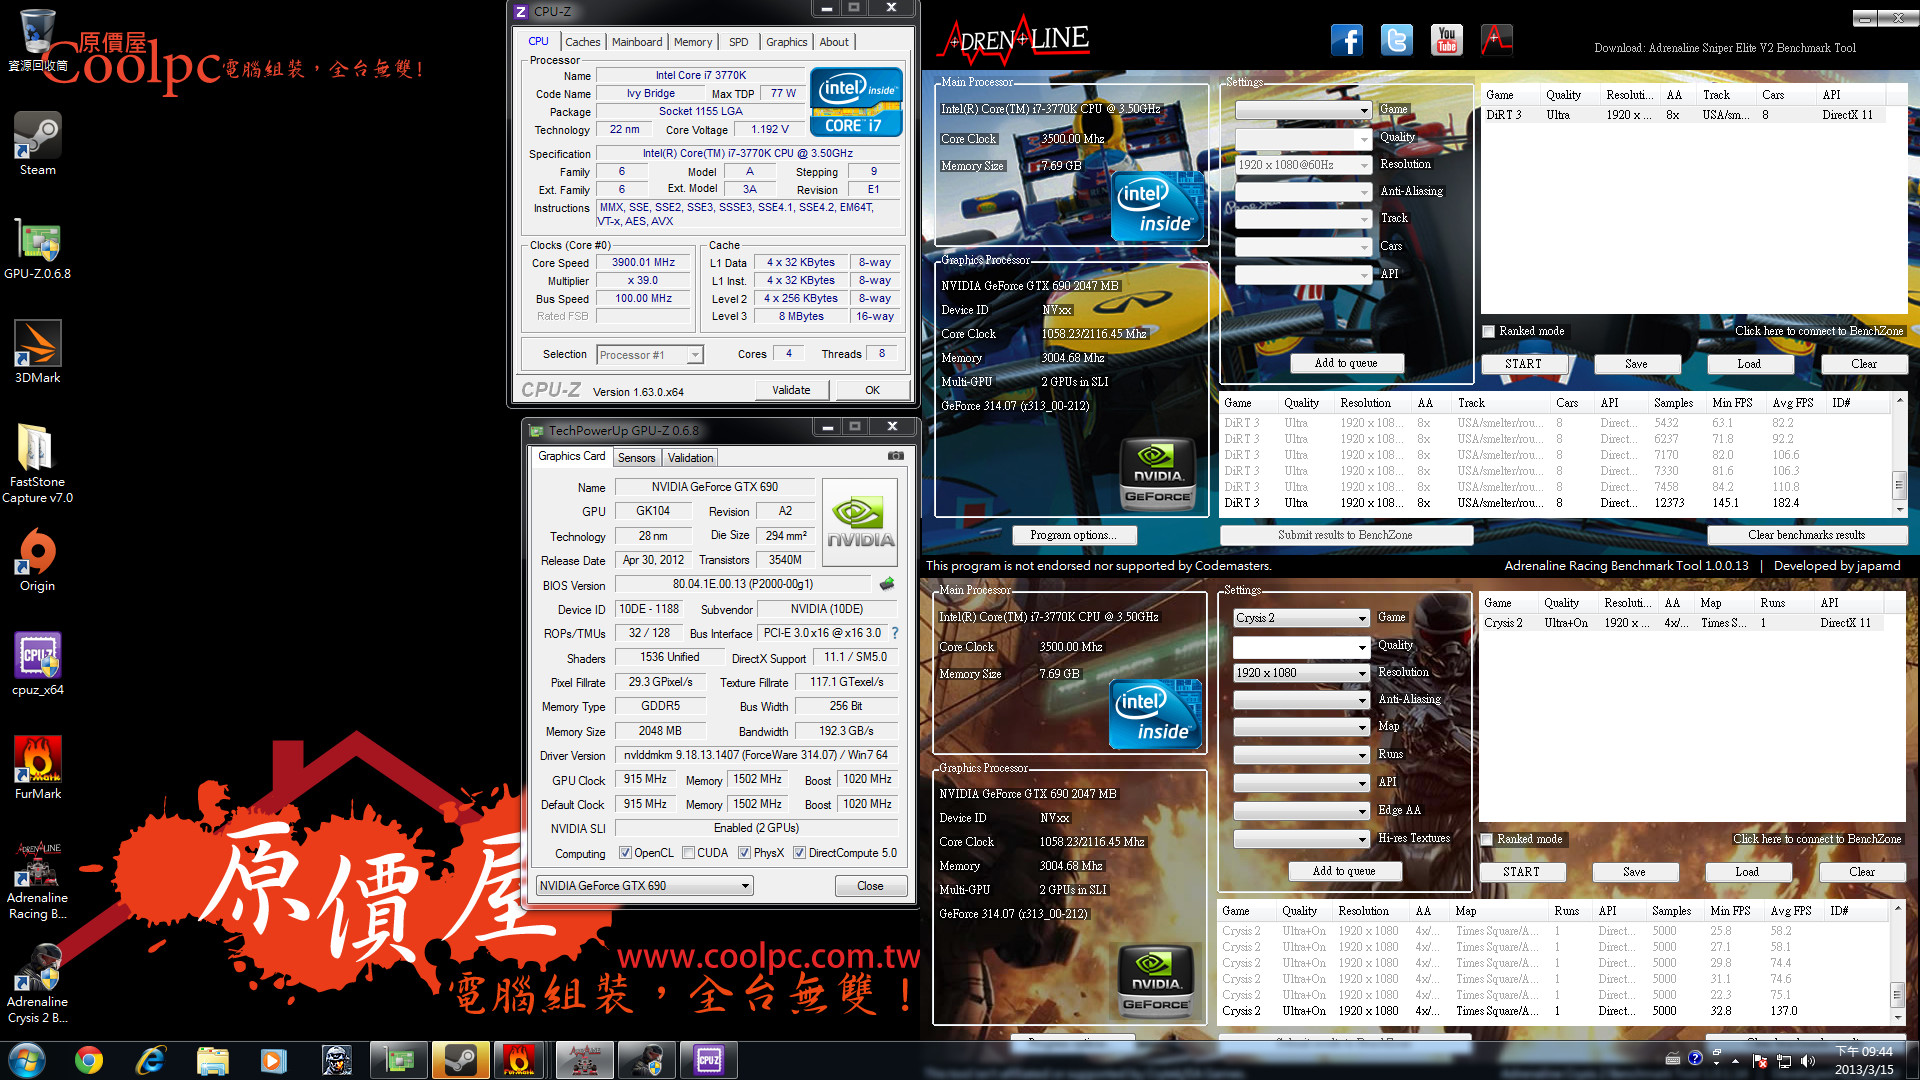
Task: Click the Adrenaline logo icon beside YouTube
Action: click(x=1496, y=40)
